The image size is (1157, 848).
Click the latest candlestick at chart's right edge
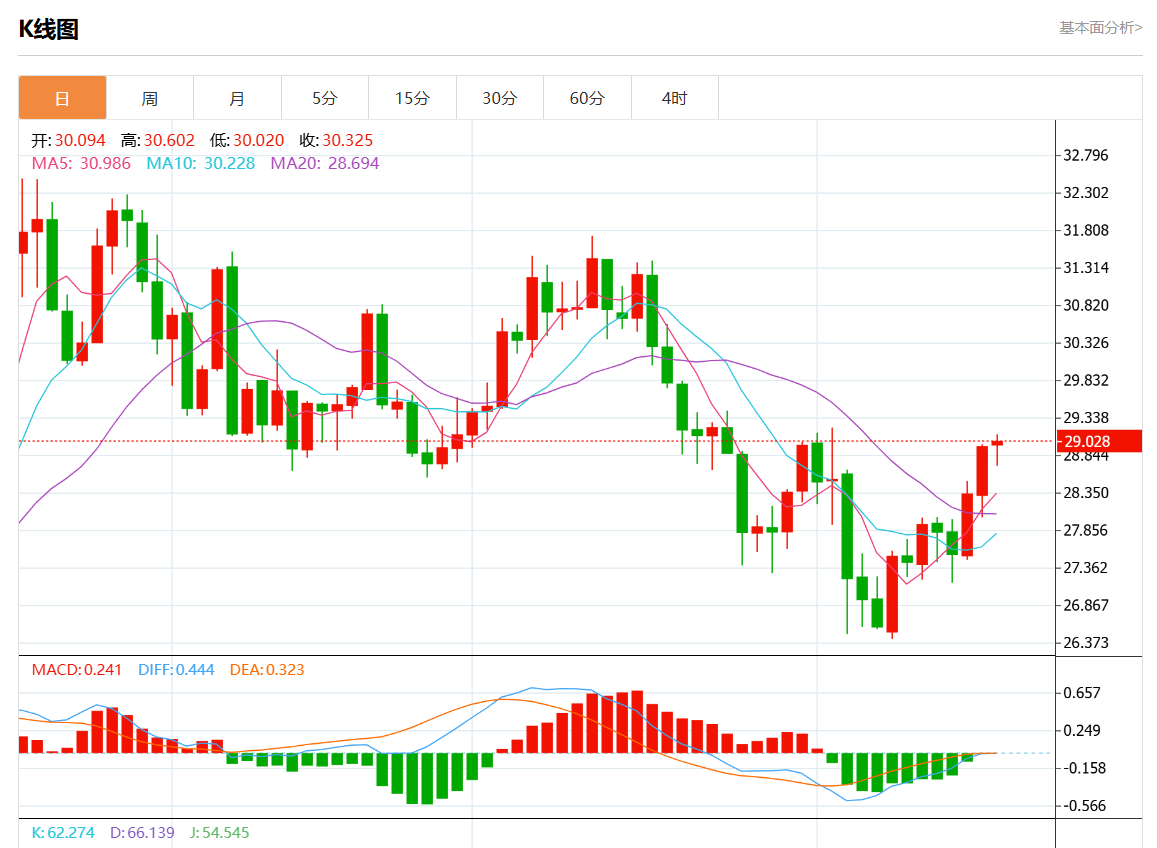pos(997,443)
